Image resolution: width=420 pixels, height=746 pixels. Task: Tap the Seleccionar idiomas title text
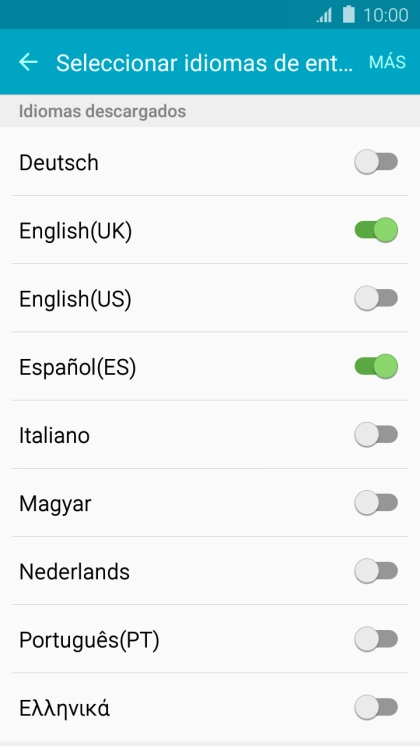click(205, 63)
